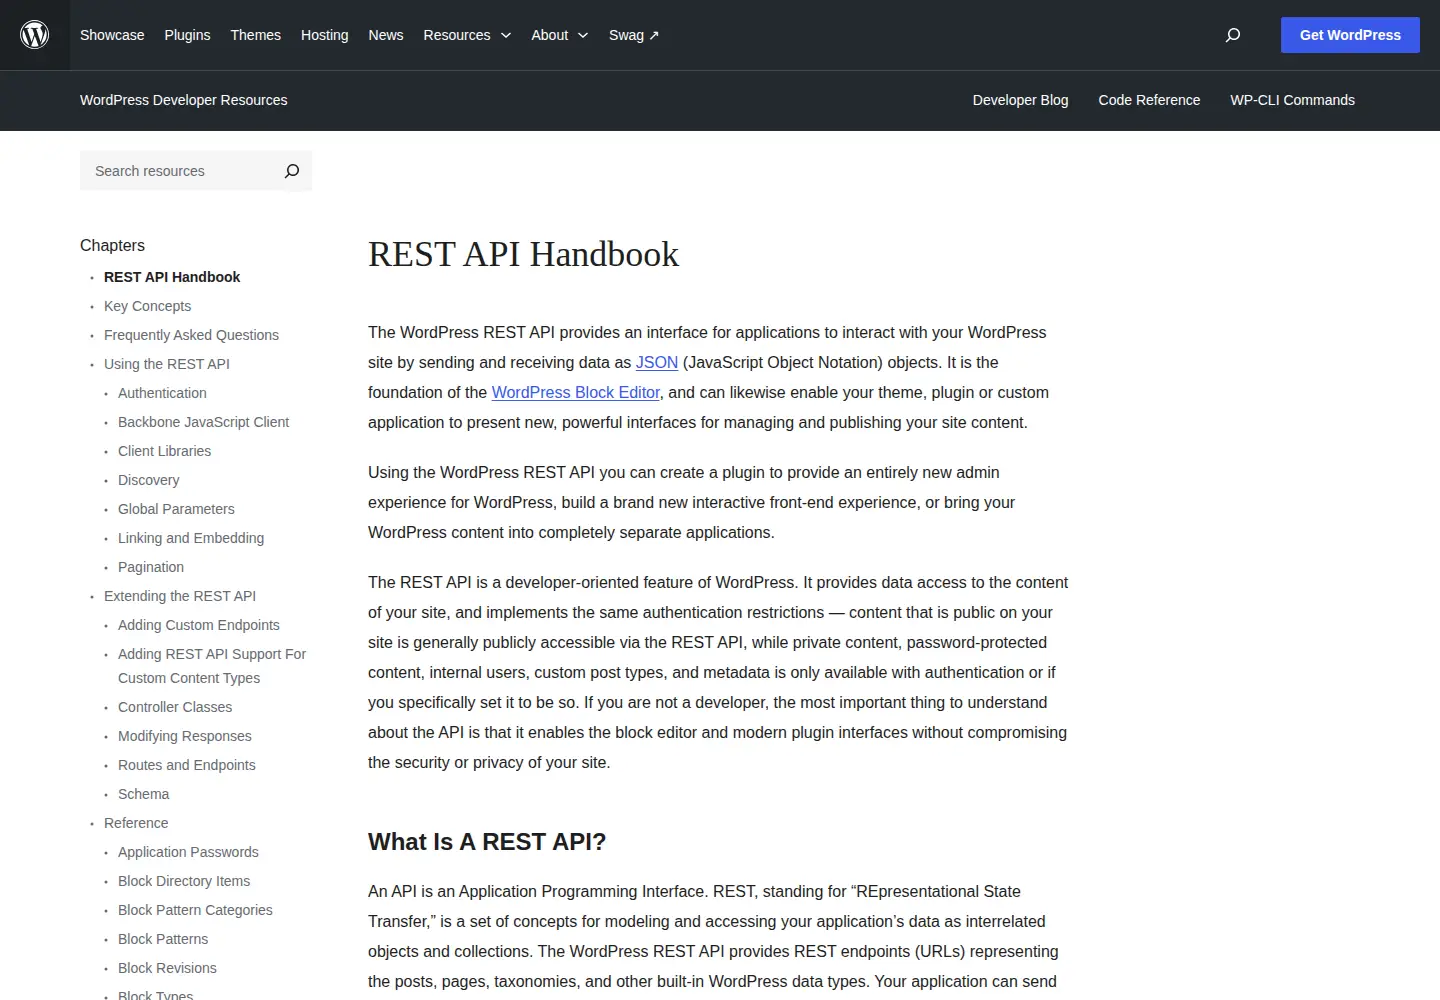
Task: Follow the JSON link in the intro
Action: (x=657, y=363)
